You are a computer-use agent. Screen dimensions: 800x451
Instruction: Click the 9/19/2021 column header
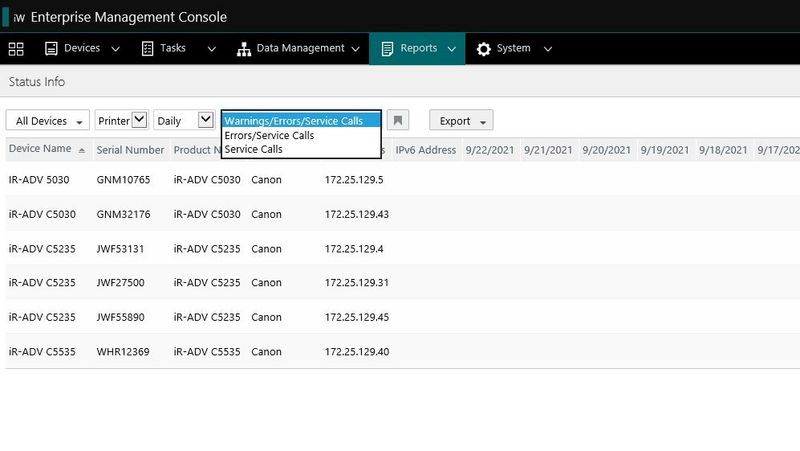[x=665, y=149]
